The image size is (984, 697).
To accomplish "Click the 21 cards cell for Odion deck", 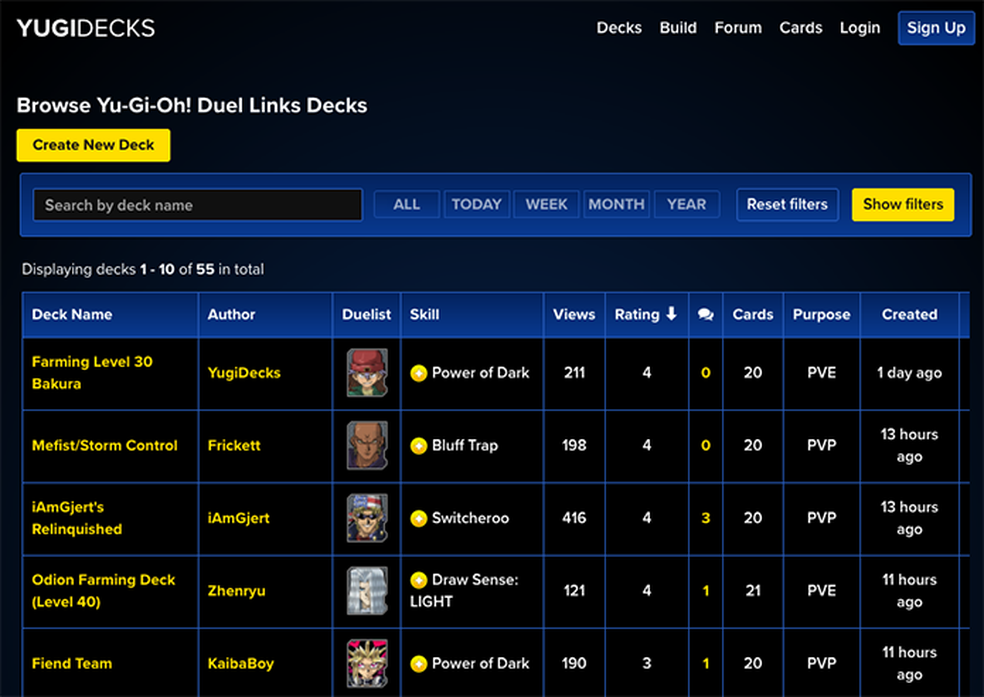I will point(753,591).
